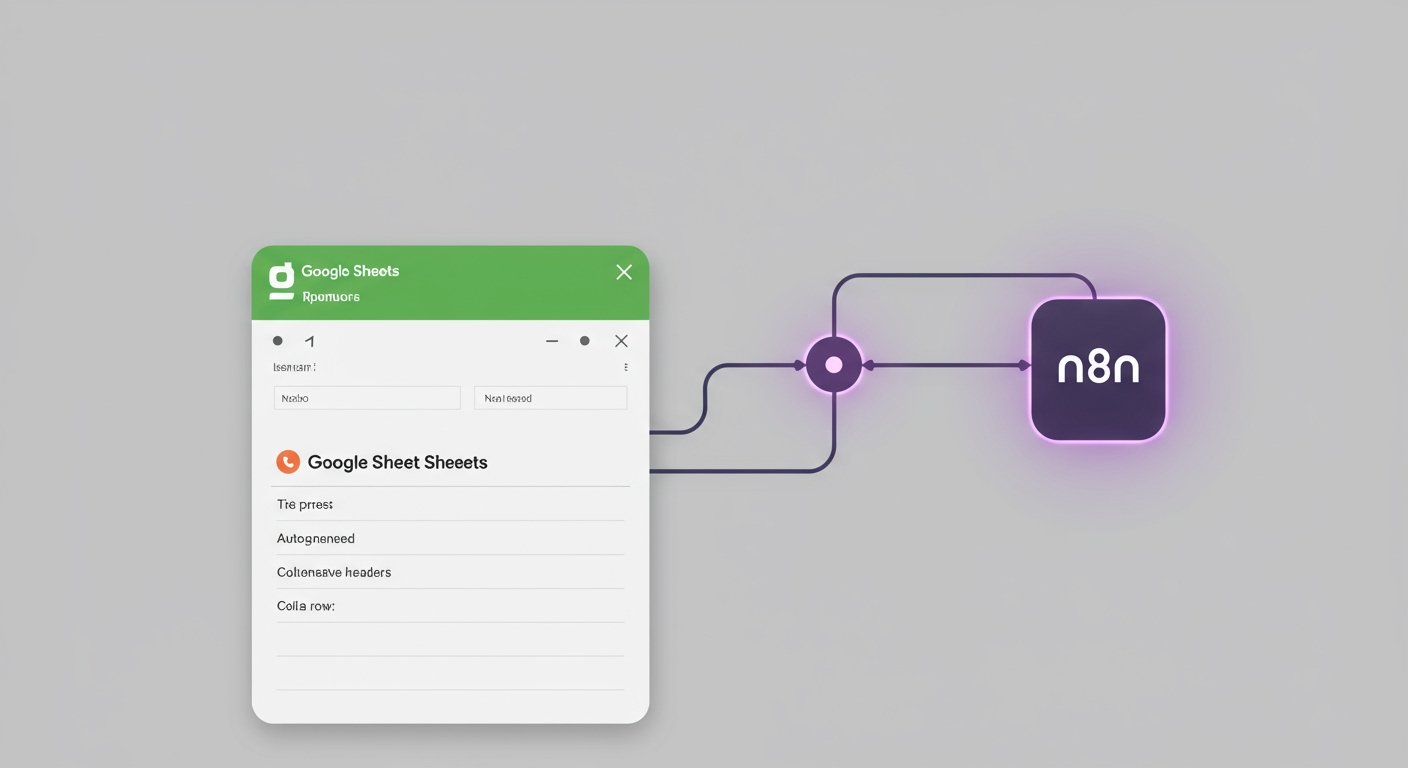Open the vertical dots menu above the input fields

click(x=626, y=367)
